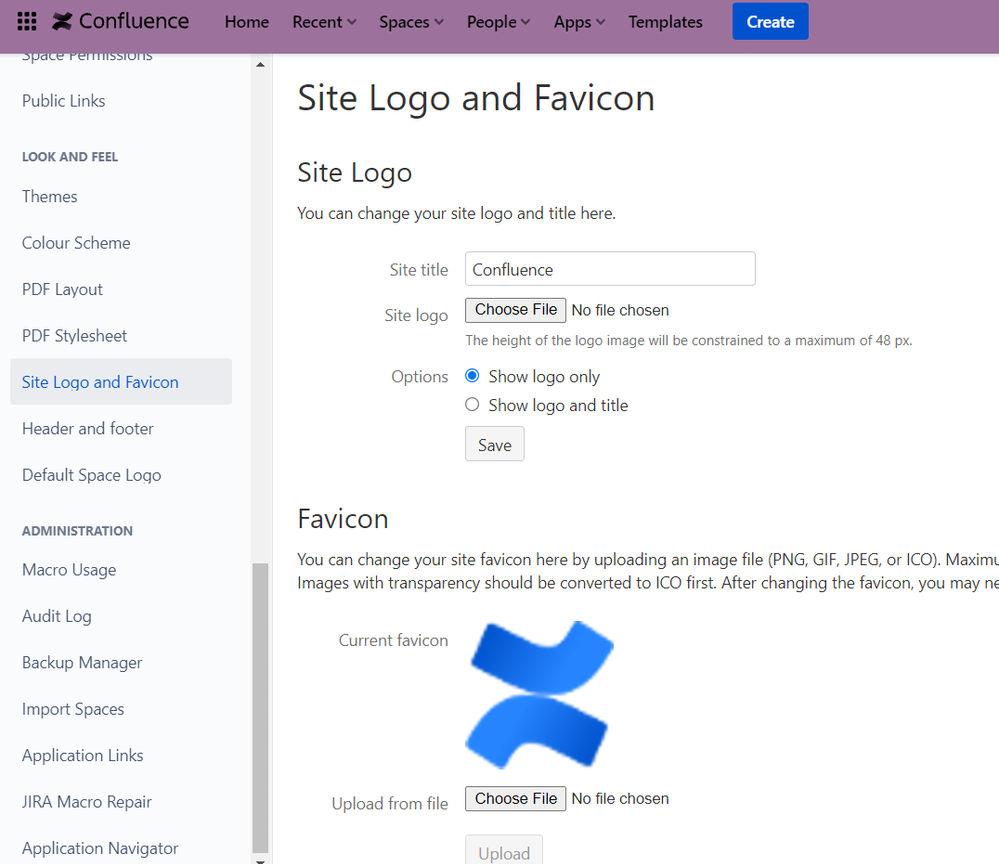This screenshot has width=999, height=864.
Task: Choose File for the favicon upload
Action: (x=515, y=798)
